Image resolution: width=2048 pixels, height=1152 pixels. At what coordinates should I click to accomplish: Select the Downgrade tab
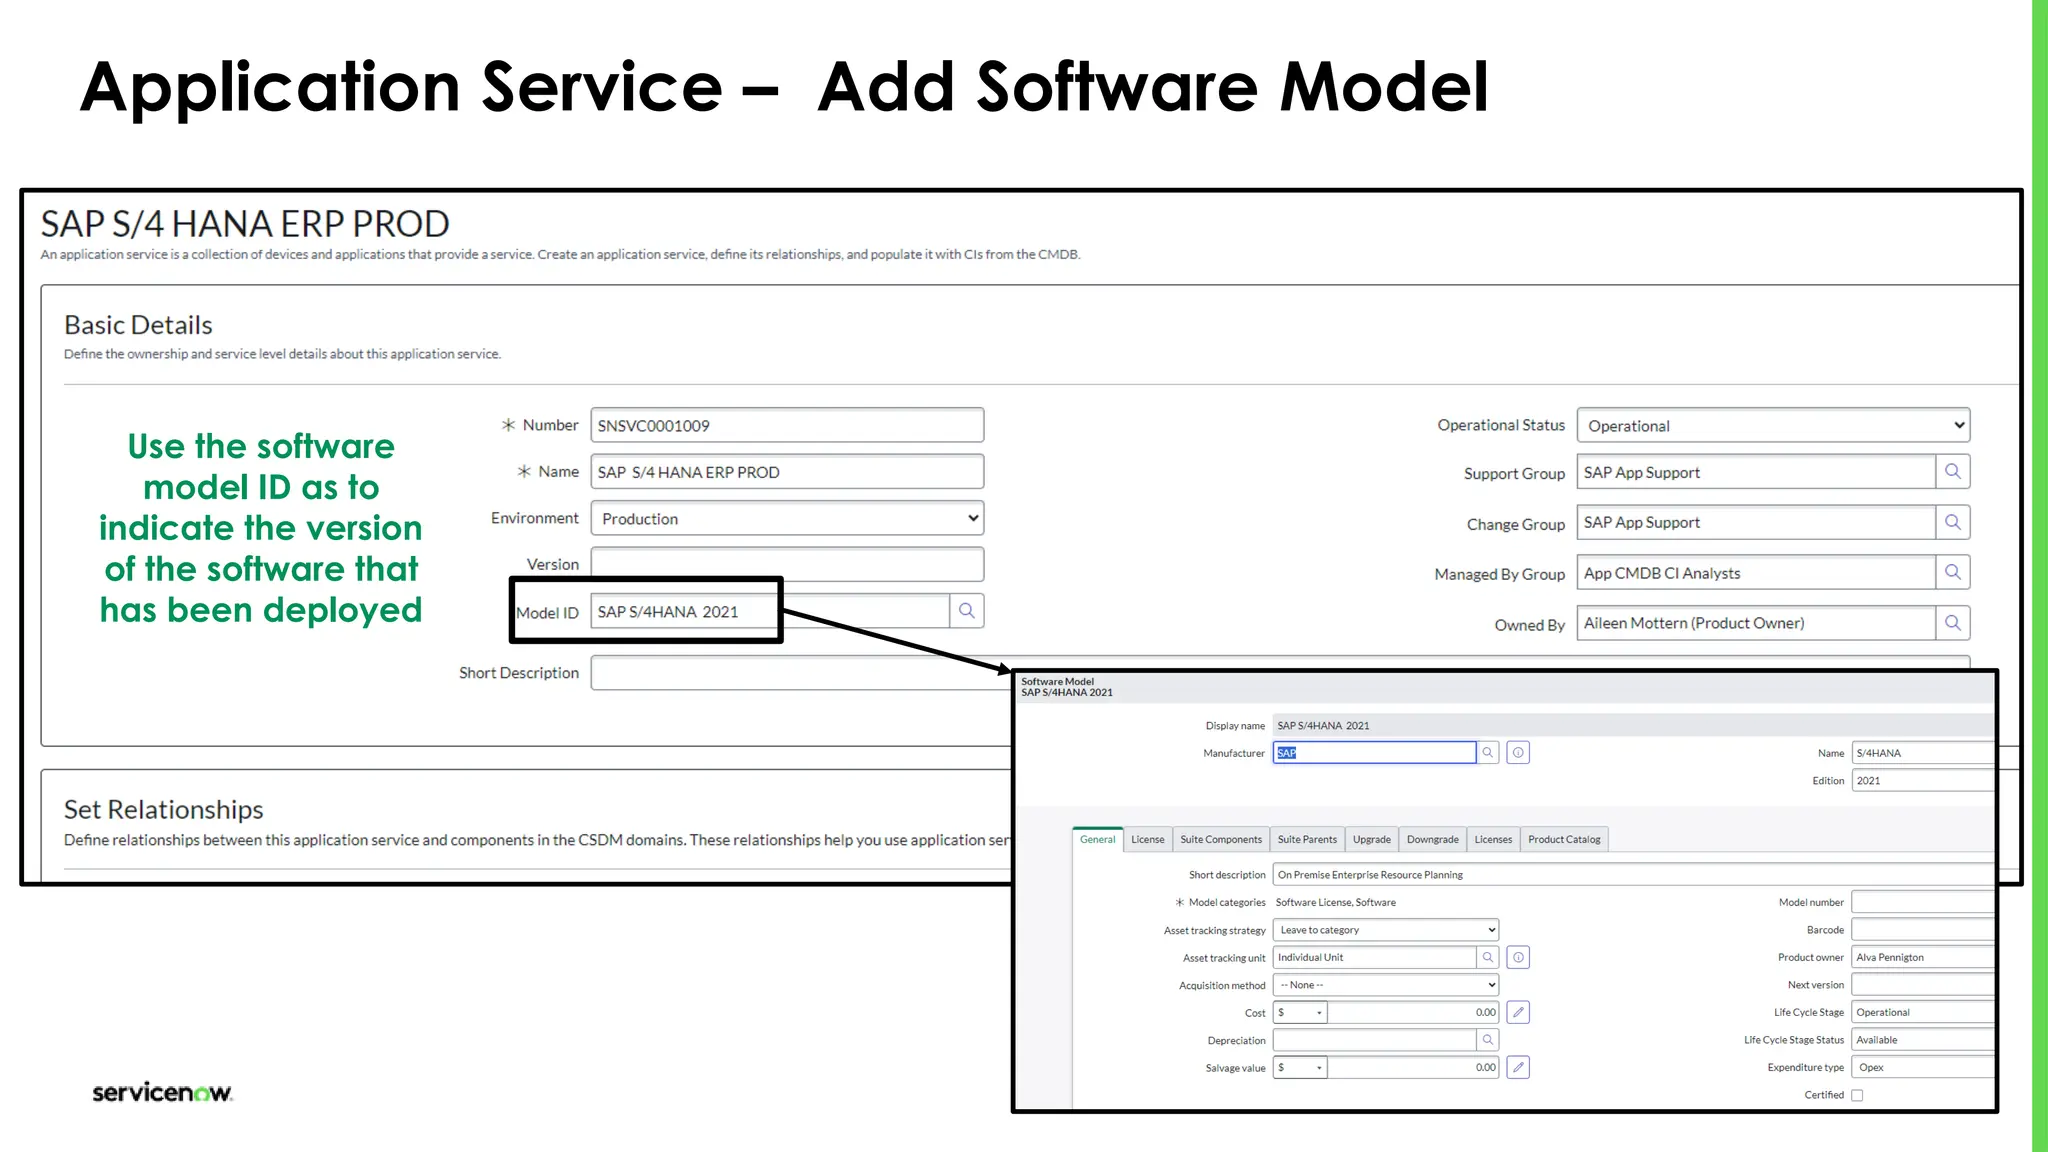pyautogui.click(x=1432, y=840)
